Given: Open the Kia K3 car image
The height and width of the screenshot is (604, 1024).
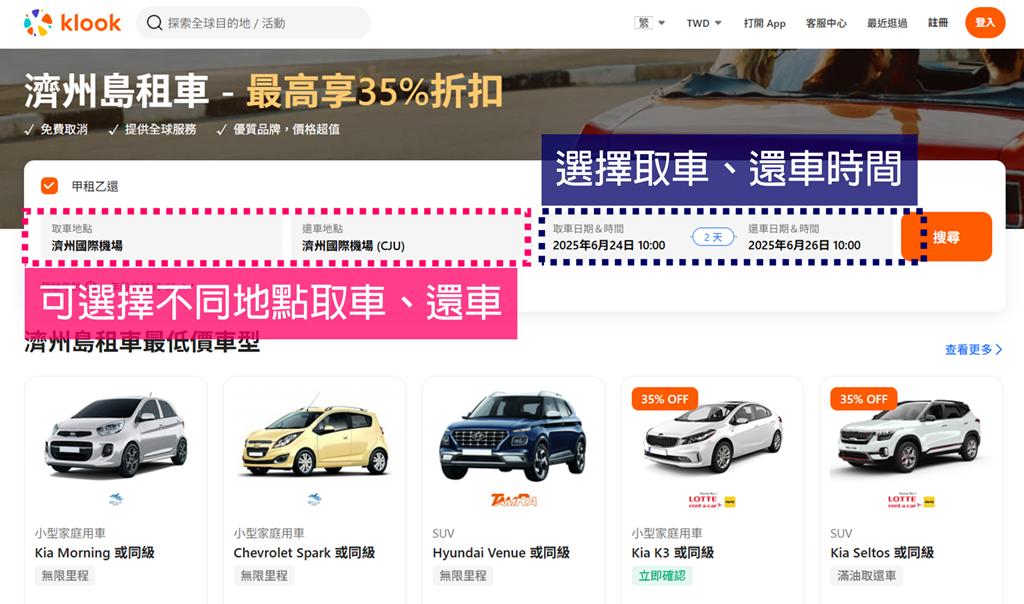Looking at the screenshot, I should (x=712, y=435).
